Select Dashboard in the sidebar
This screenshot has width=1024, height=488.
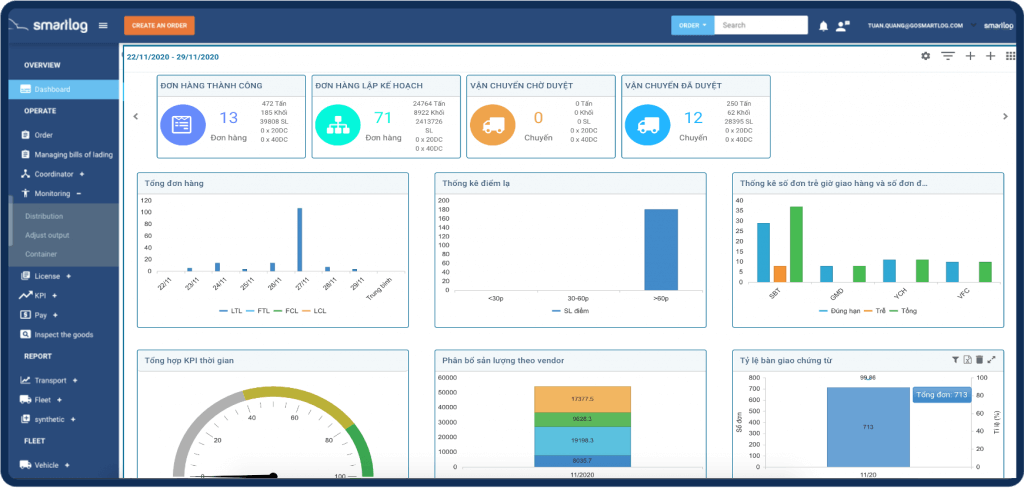coord(52,90)
